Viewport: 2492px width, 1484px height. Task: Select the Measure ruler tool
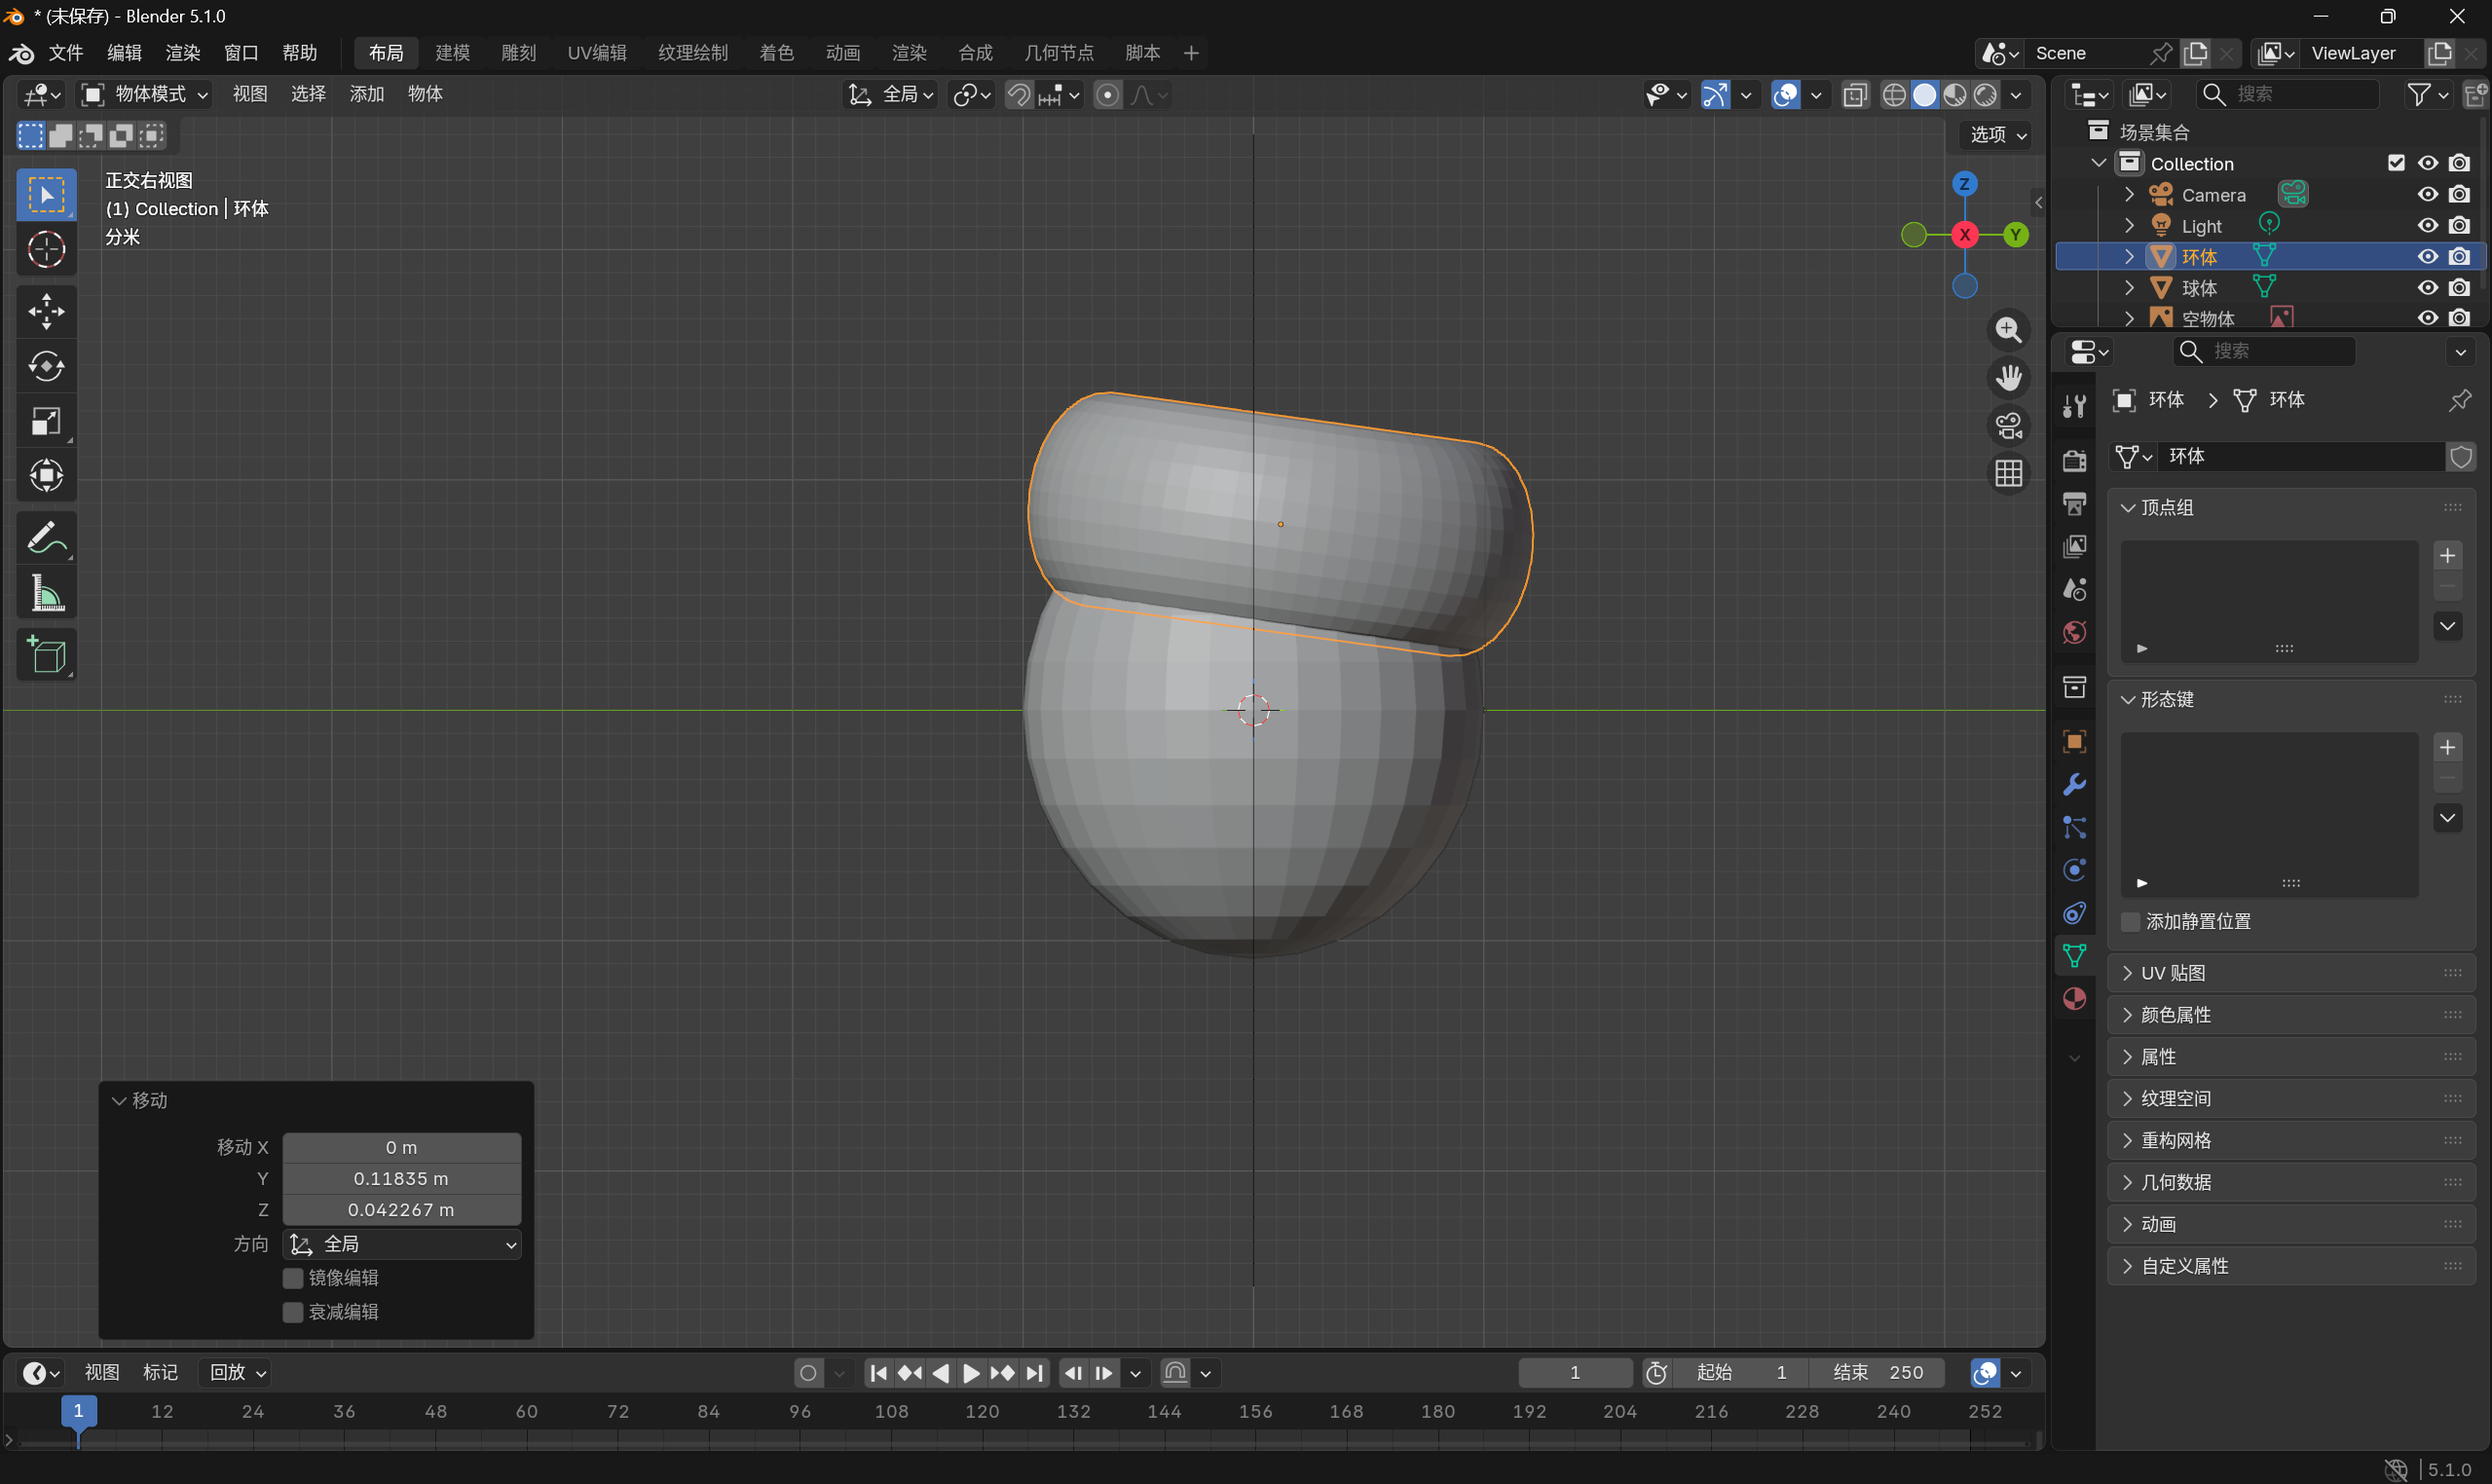pyautogui.click(x=46, y=594)
